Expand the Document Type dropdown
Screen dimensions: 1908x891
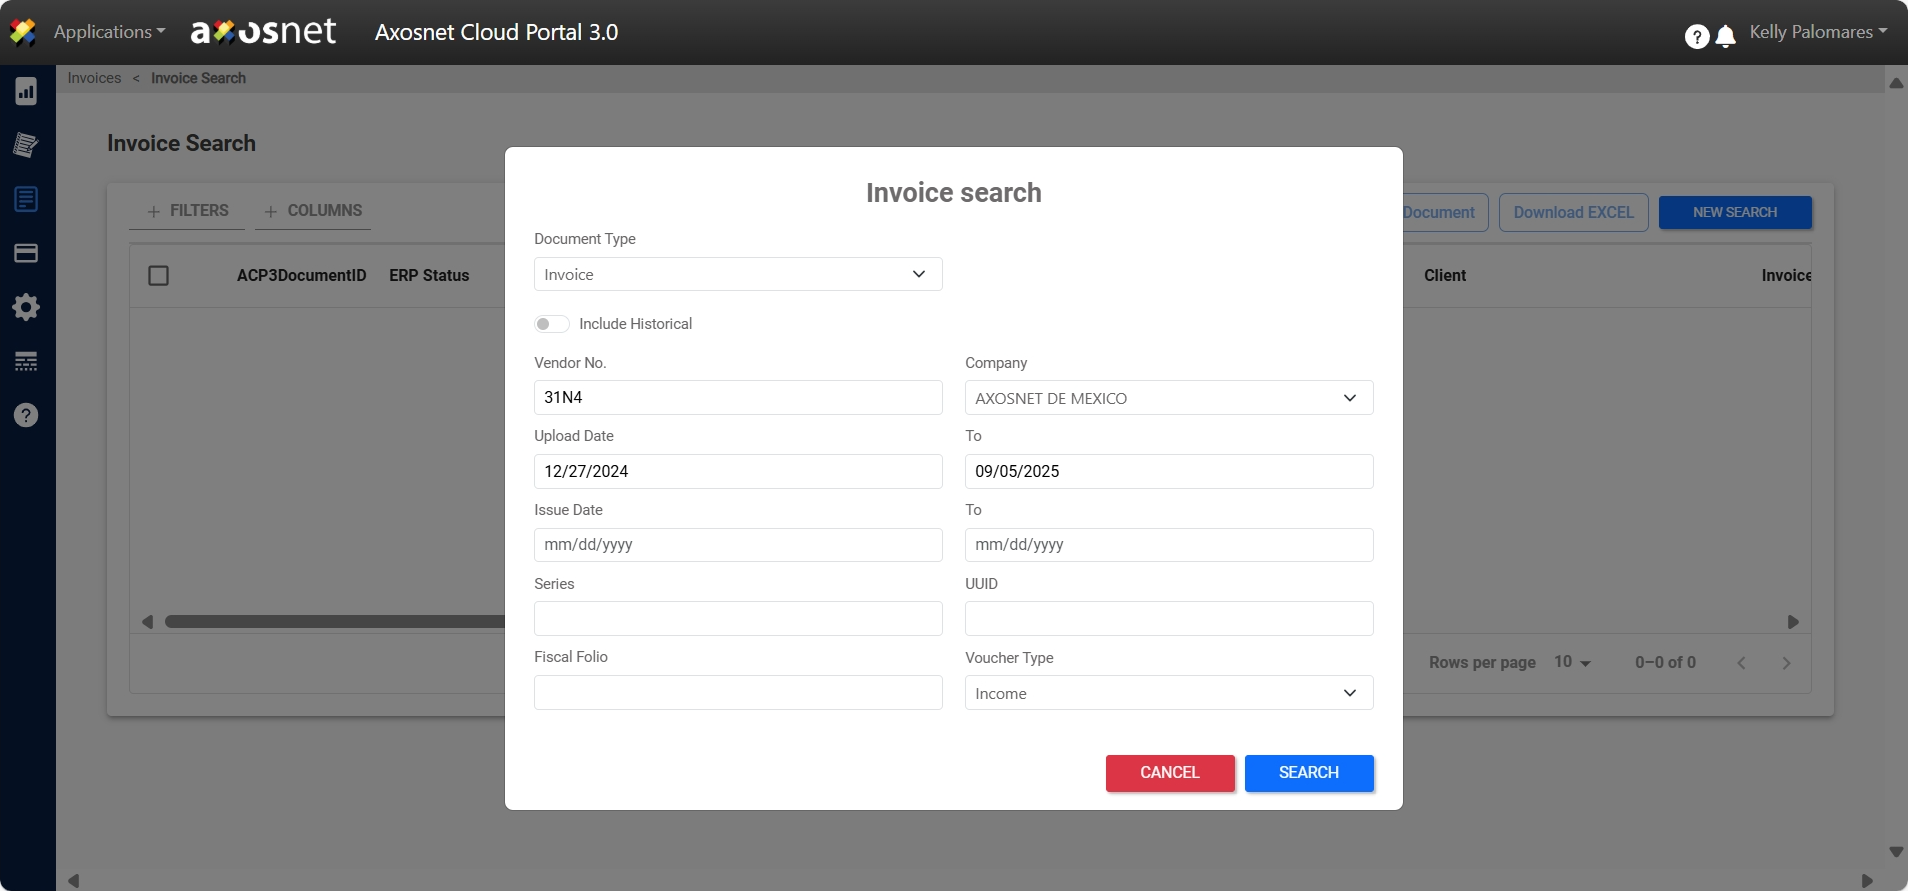pyautogui.click(x=737, y=274)
